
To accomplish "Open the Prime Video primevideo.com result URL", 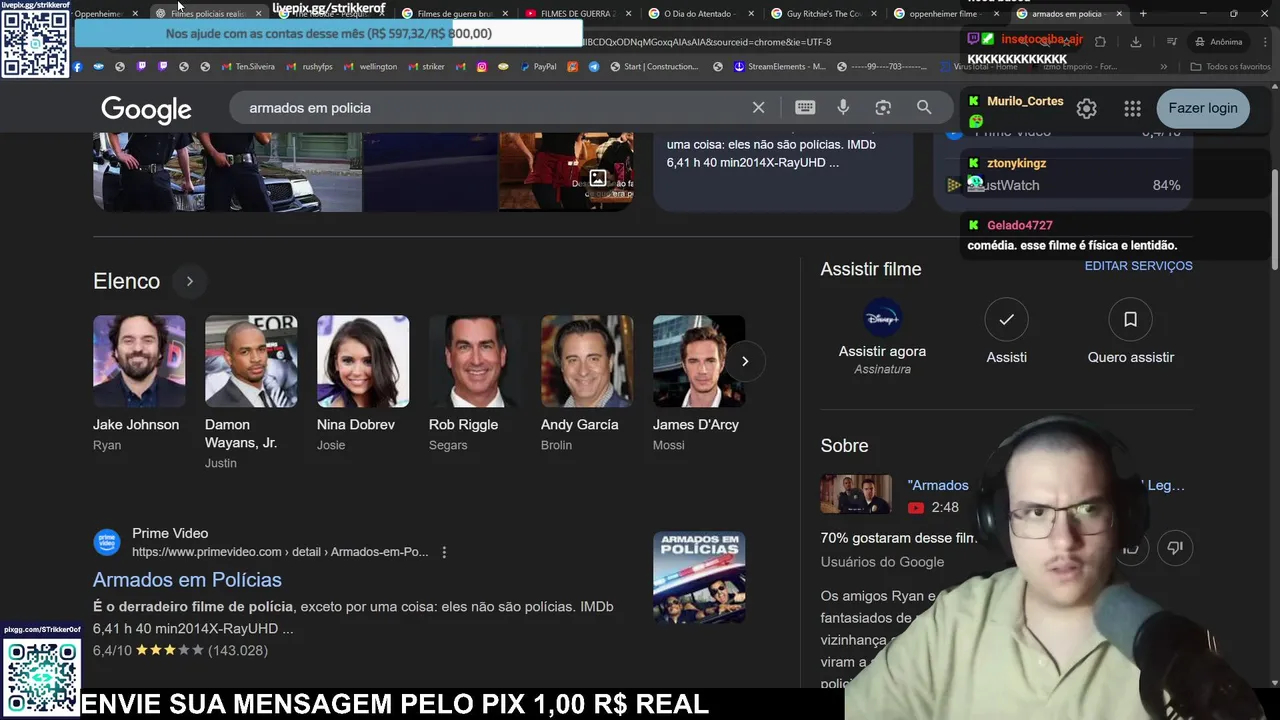I will point(280,552).
